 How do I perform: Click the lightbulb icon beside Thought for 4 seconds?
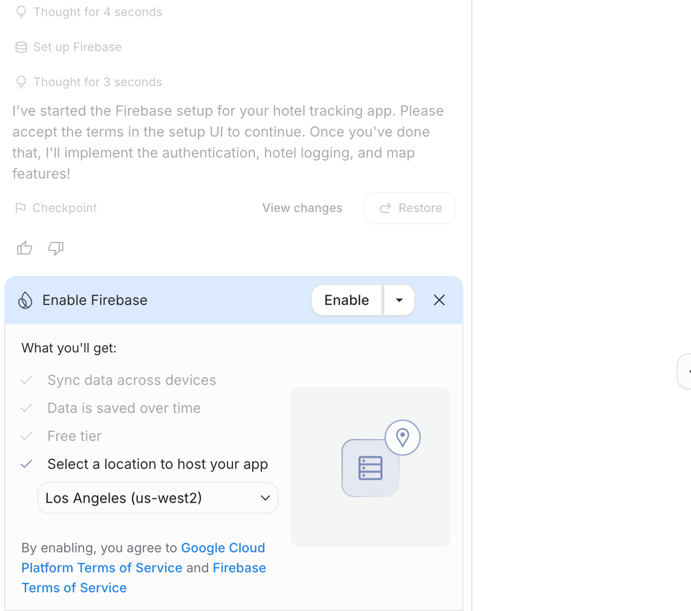tap(21, 12)
